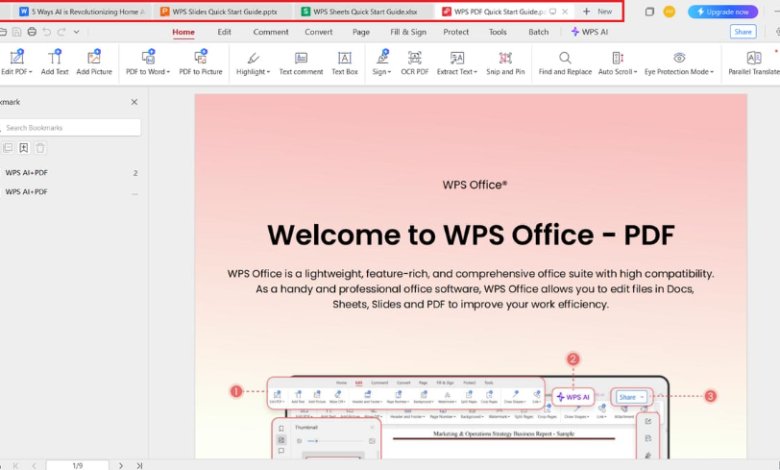The image size is (780, 470).
Task: Expand the Edit PDF dropdown arrow
Action: pyautogui.click(x=30, y=72)
